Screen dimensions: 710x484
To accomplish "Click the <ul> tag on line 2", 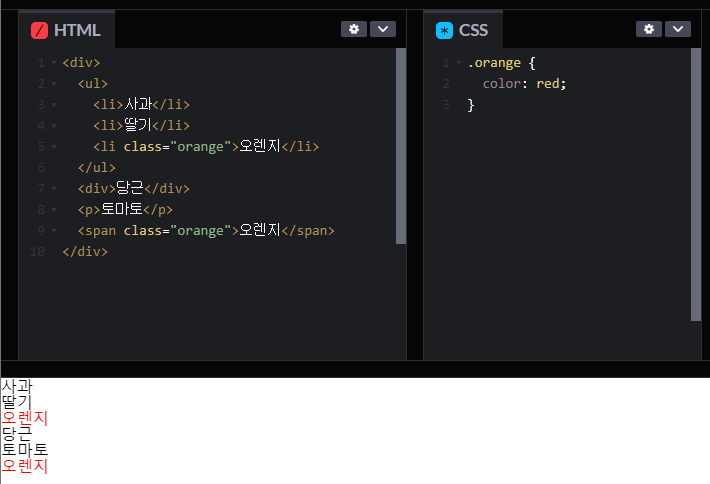I will [x=93, y=84].
